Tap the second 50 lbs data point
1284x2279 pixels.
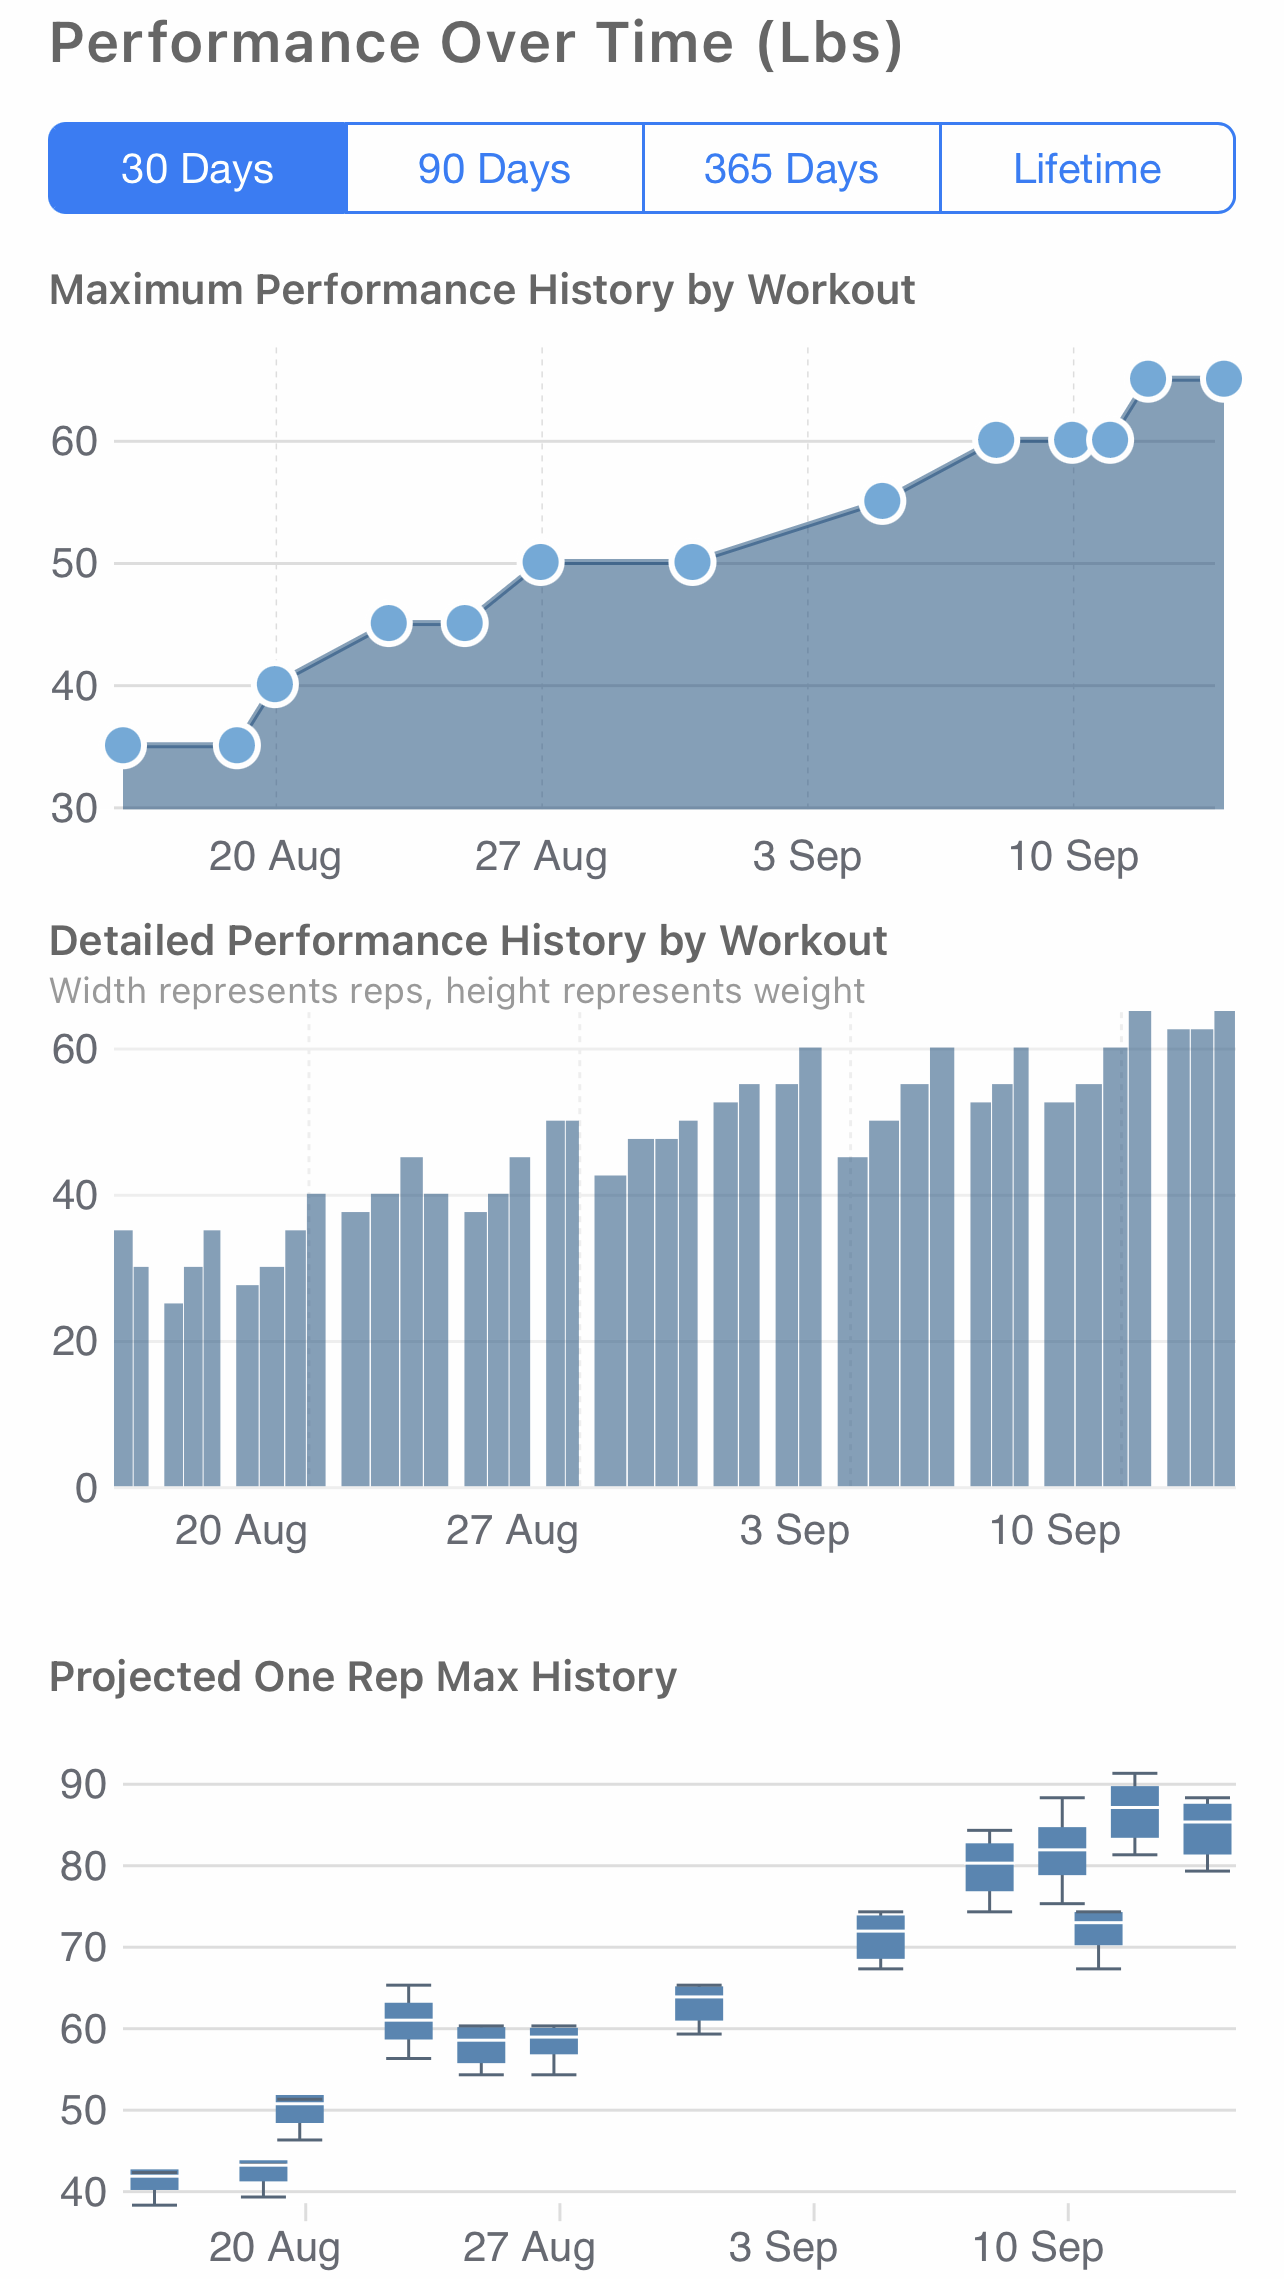[x=692, y=563]
